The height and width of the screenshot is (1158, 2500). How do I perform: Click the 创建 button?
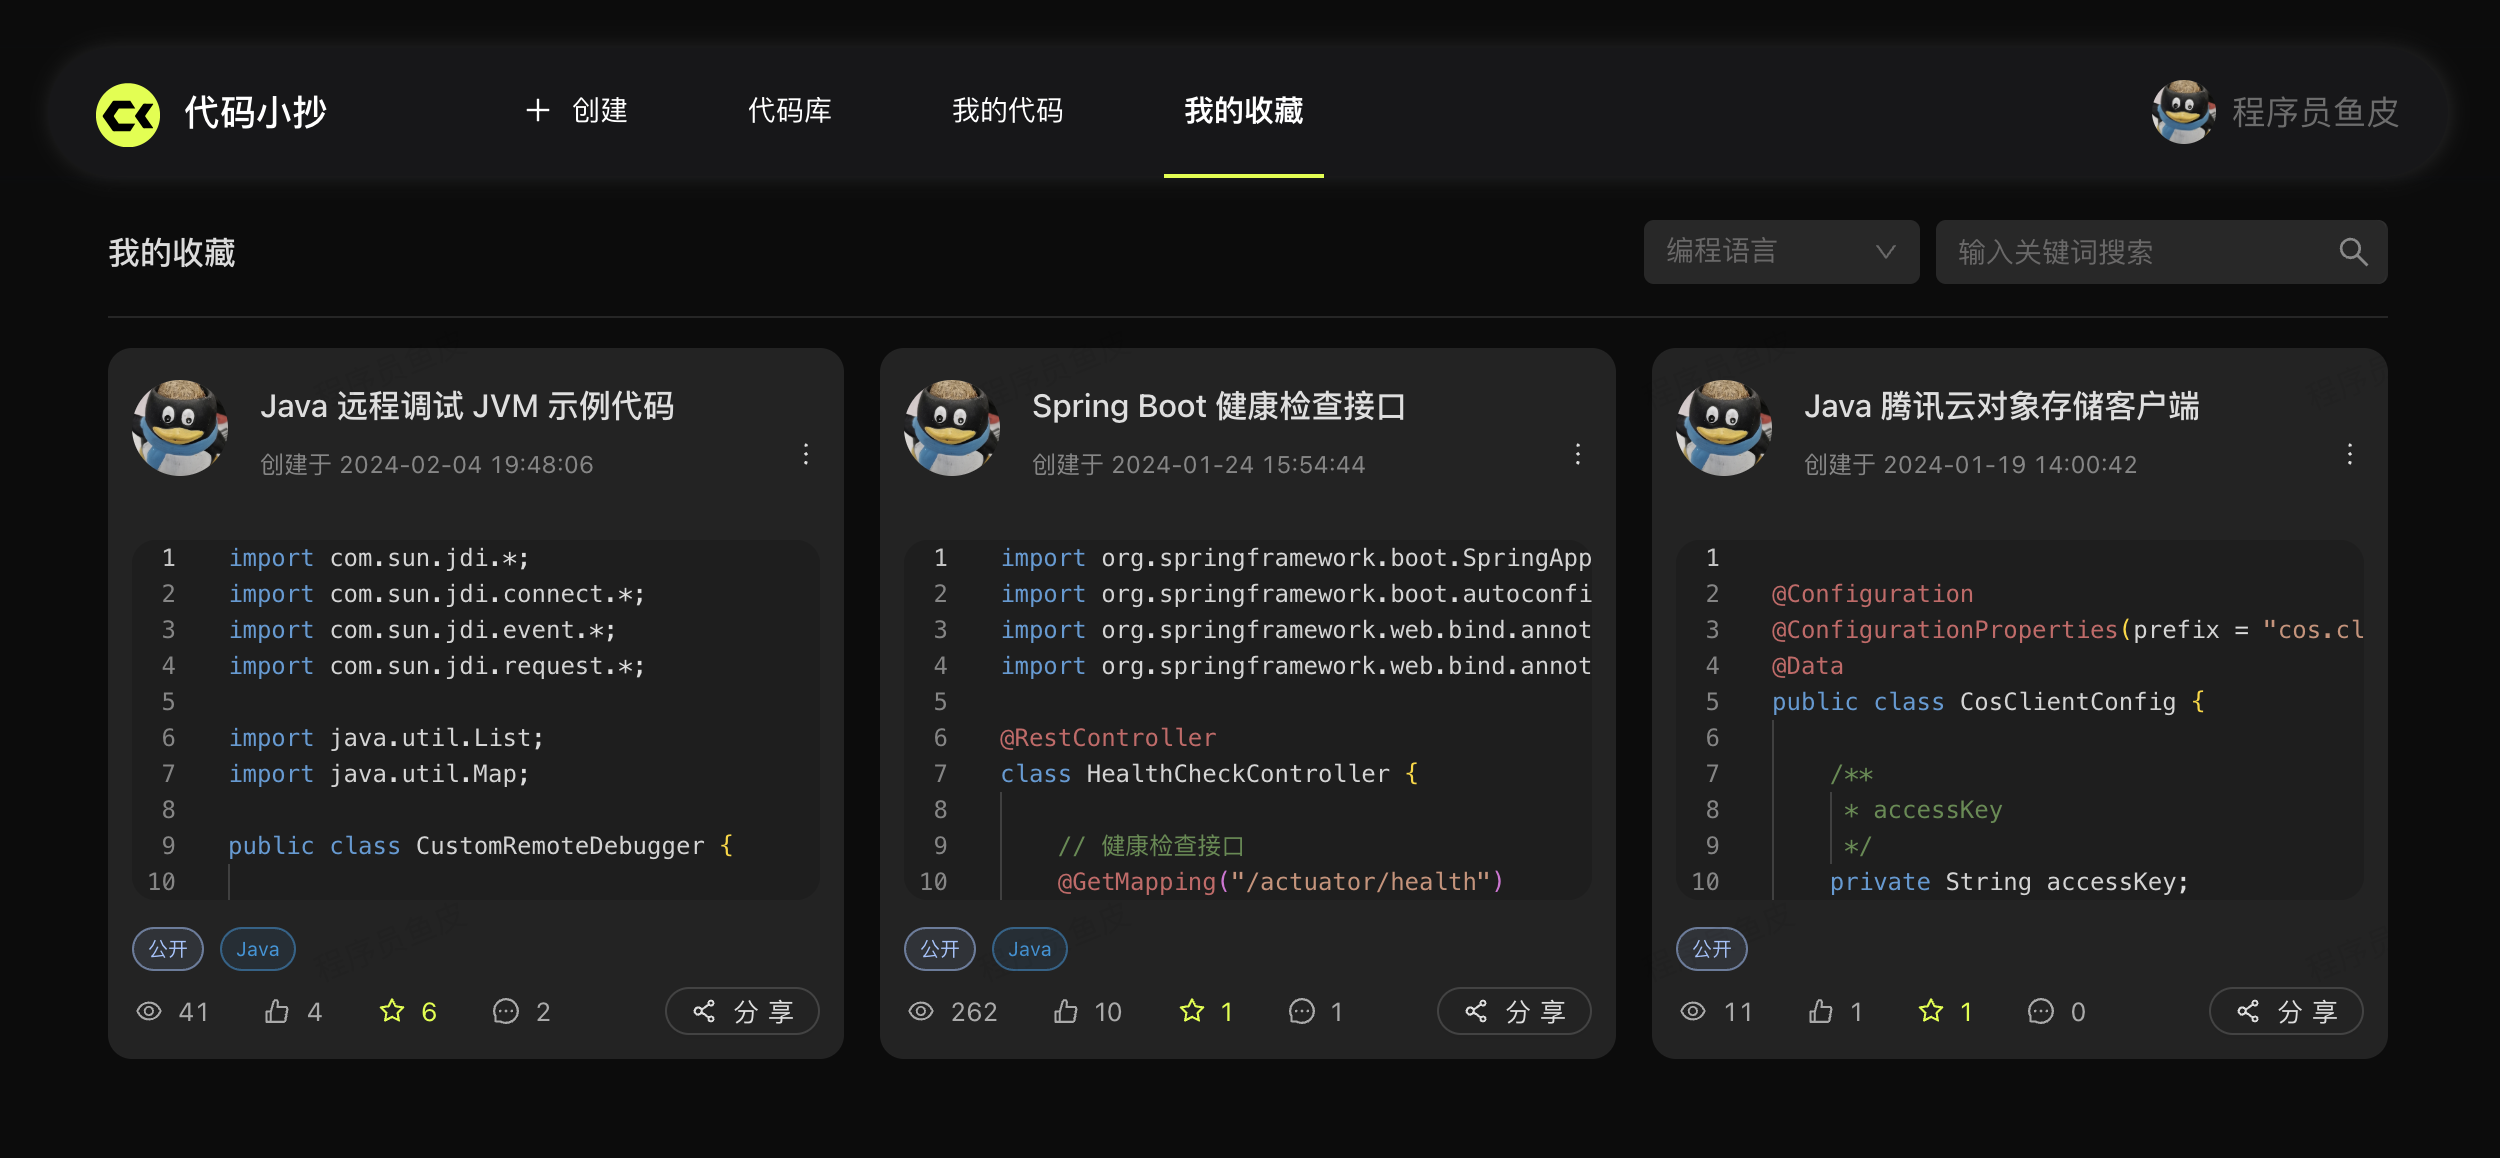coord(578,111)
